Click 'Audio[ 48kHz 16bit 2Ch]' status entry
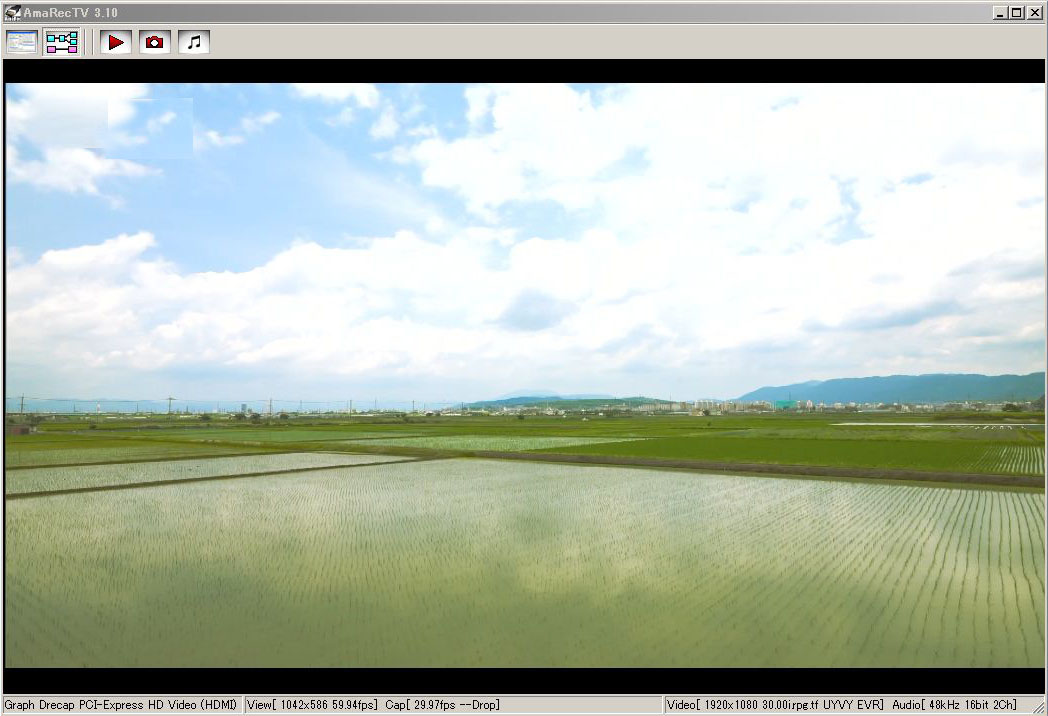The image size is (1048, 716). tap(954, 705)
